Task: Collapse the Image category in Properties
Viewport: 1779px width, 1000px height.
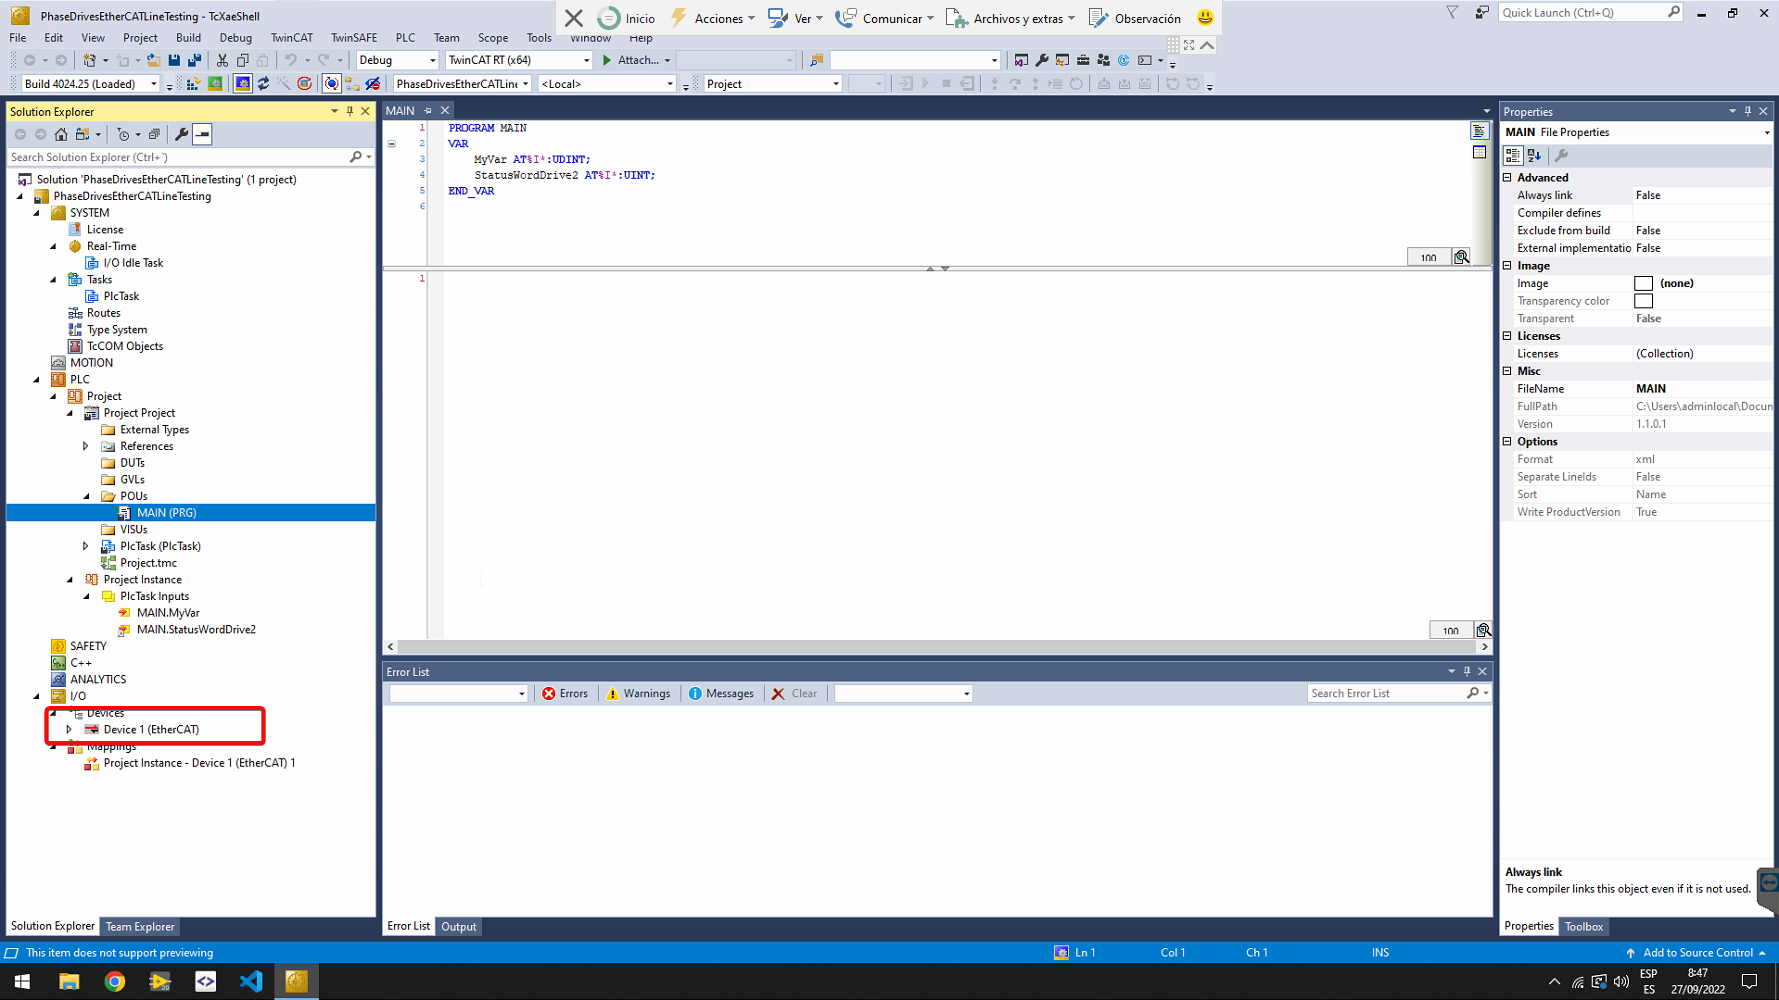Action: (x=1508, y=265)
